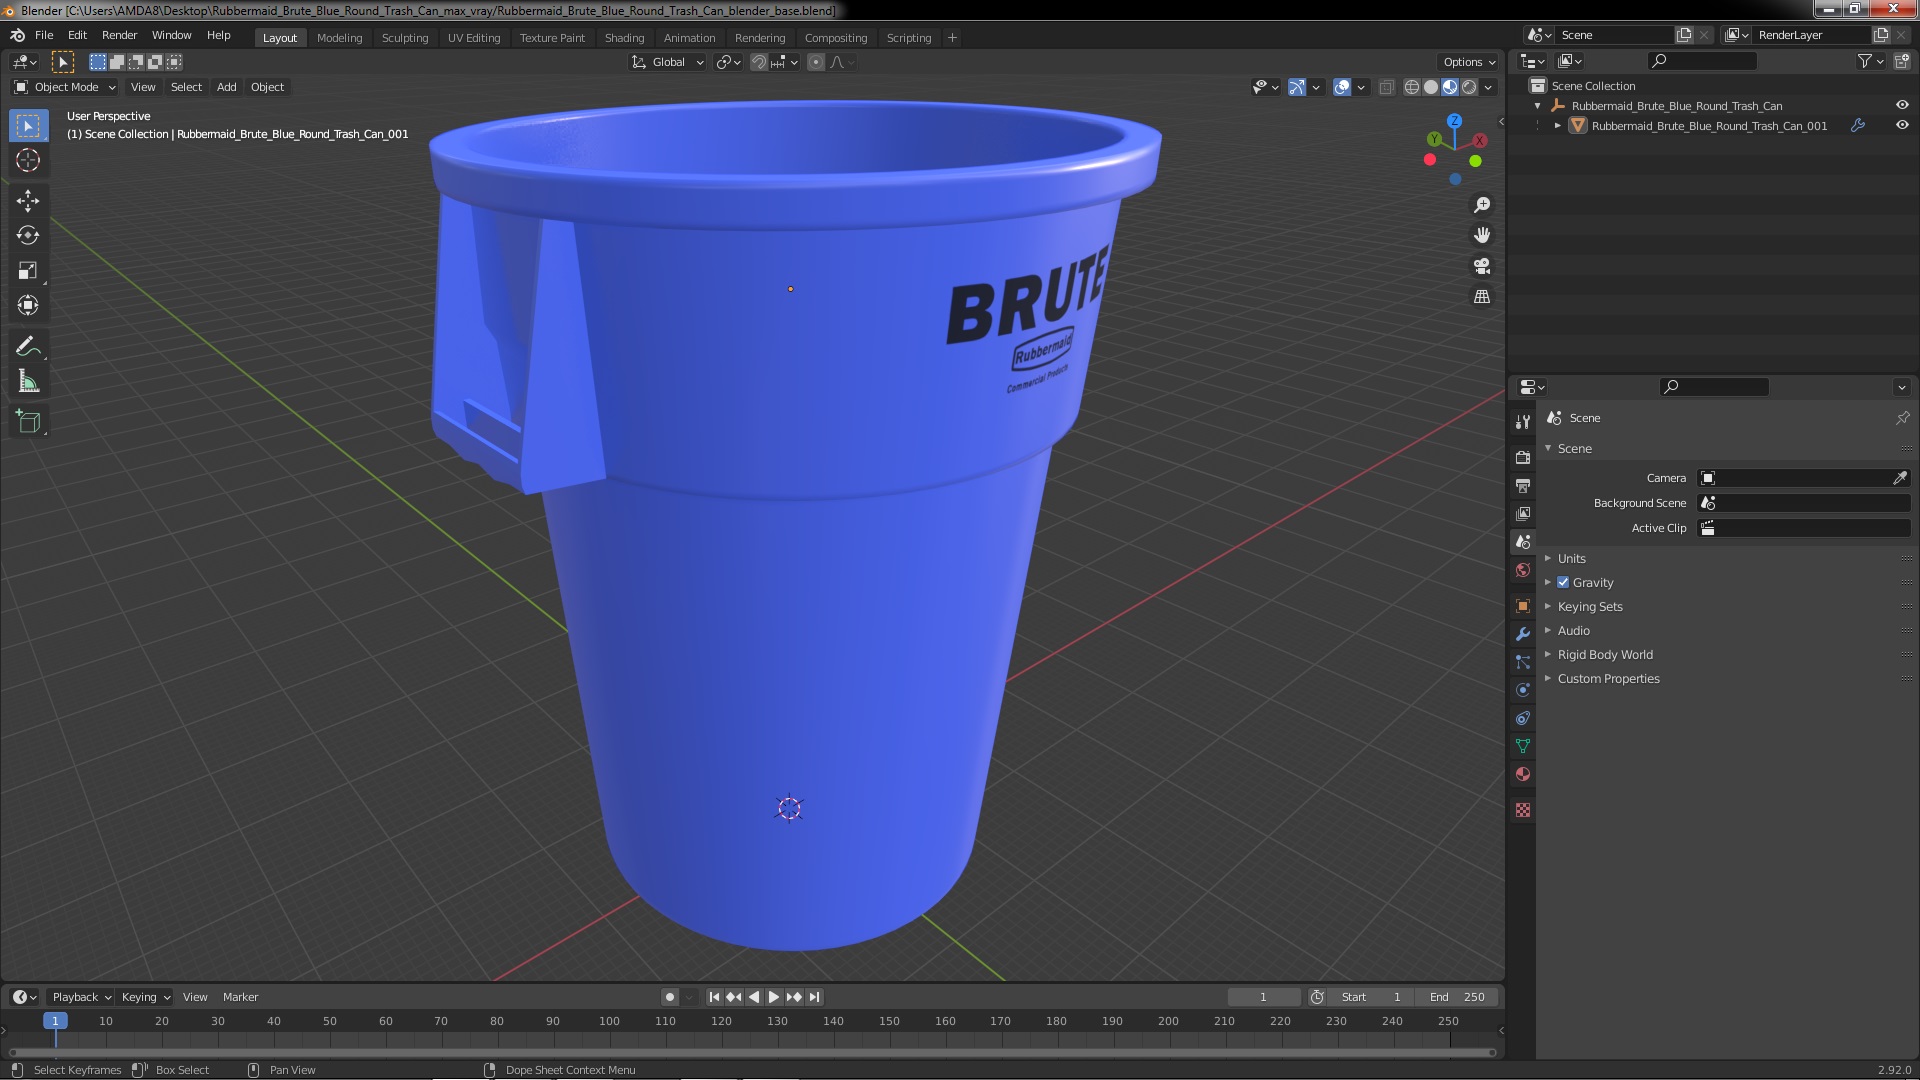Open the Playback dropdown
The image size is (1920, 1080).
81,997
